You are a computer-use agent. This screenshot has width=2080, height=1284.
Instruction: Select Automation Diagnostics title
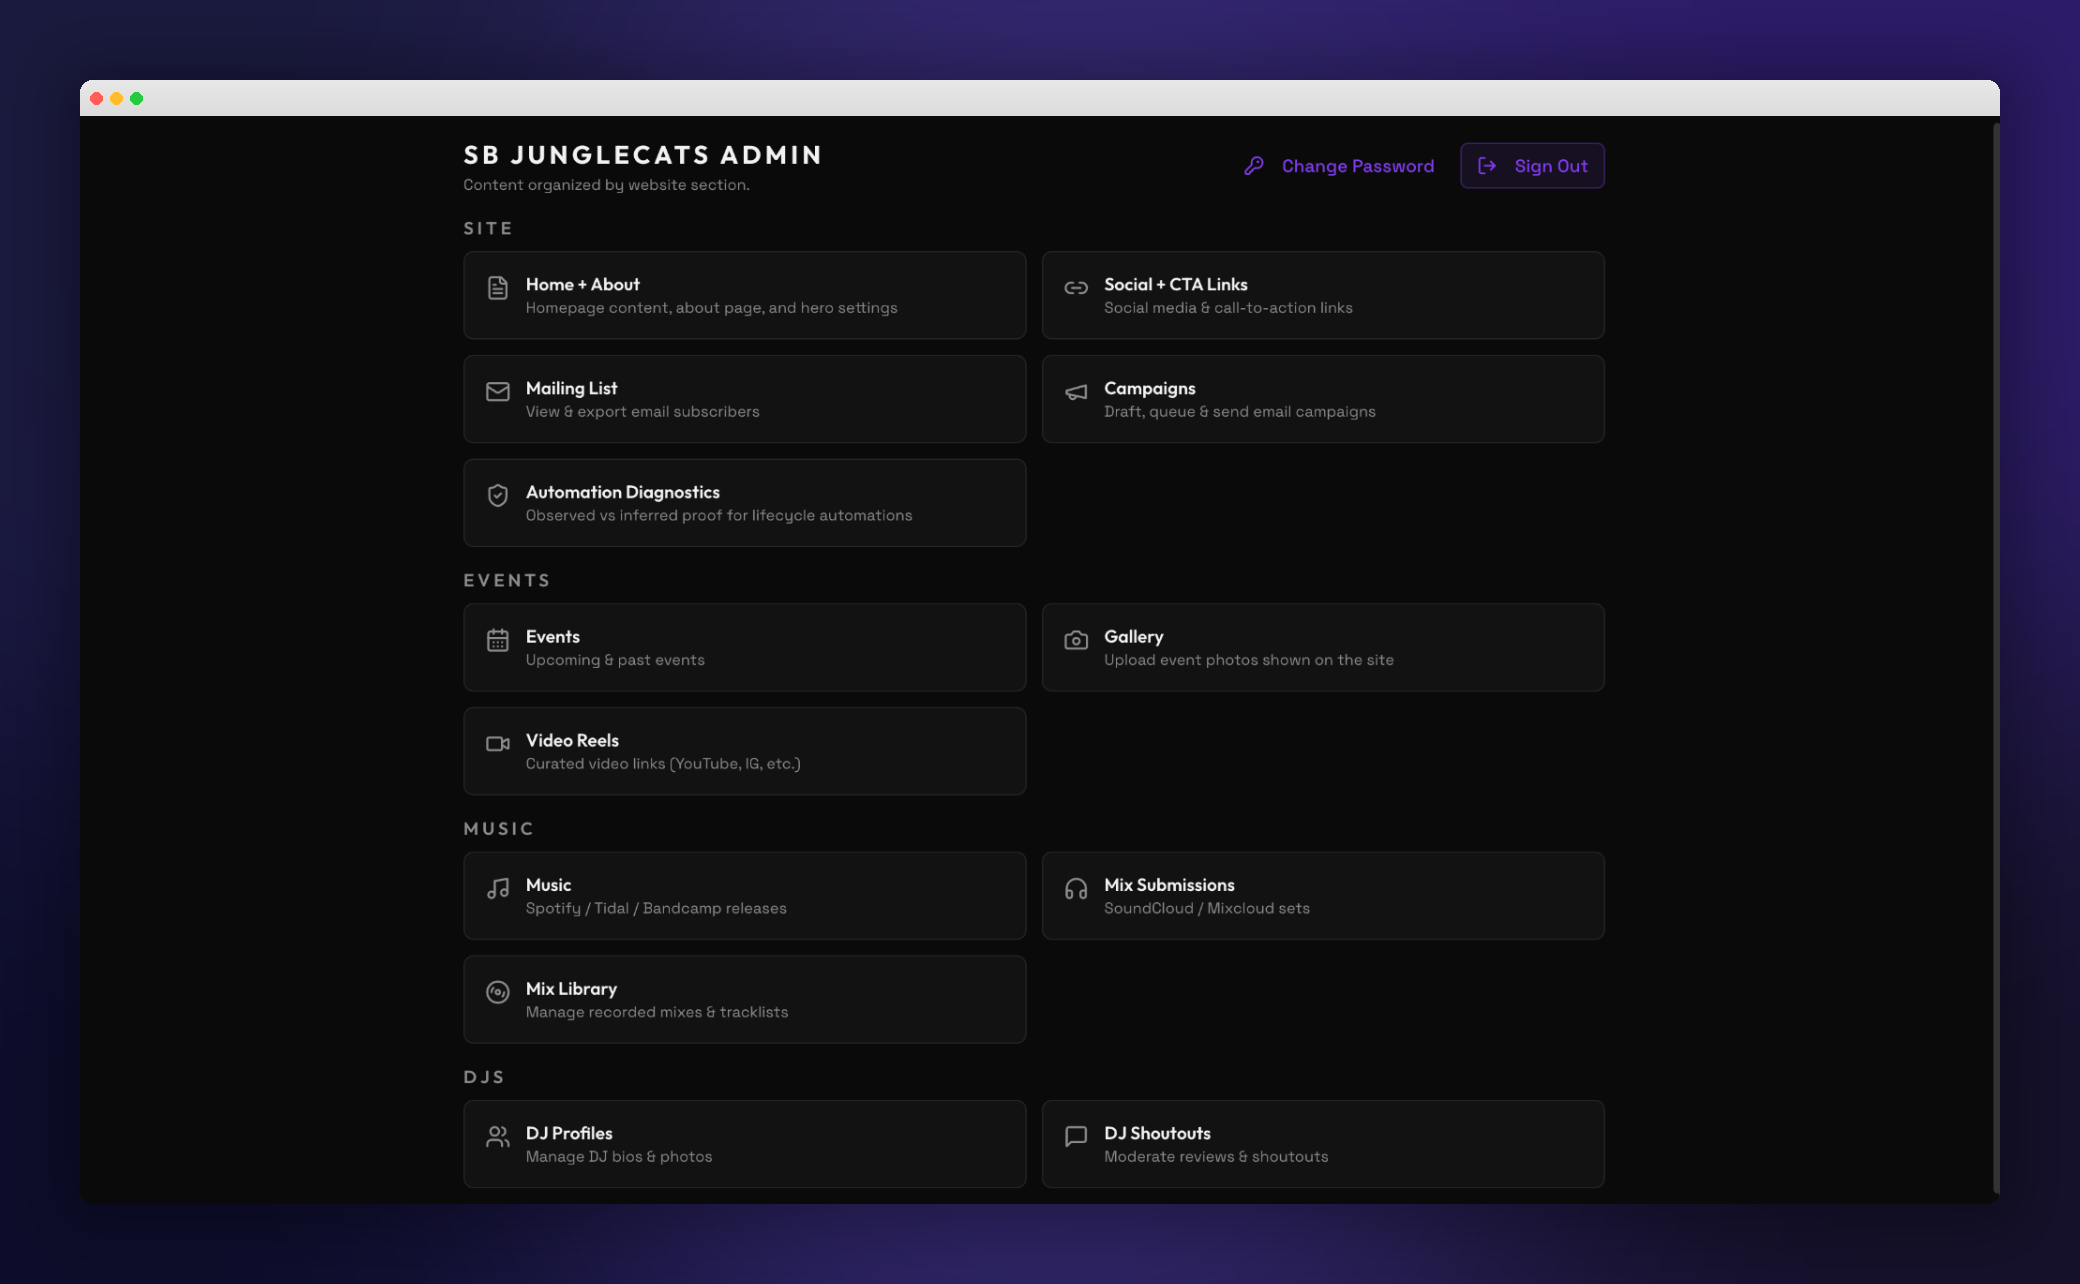(x=622, y=492)
